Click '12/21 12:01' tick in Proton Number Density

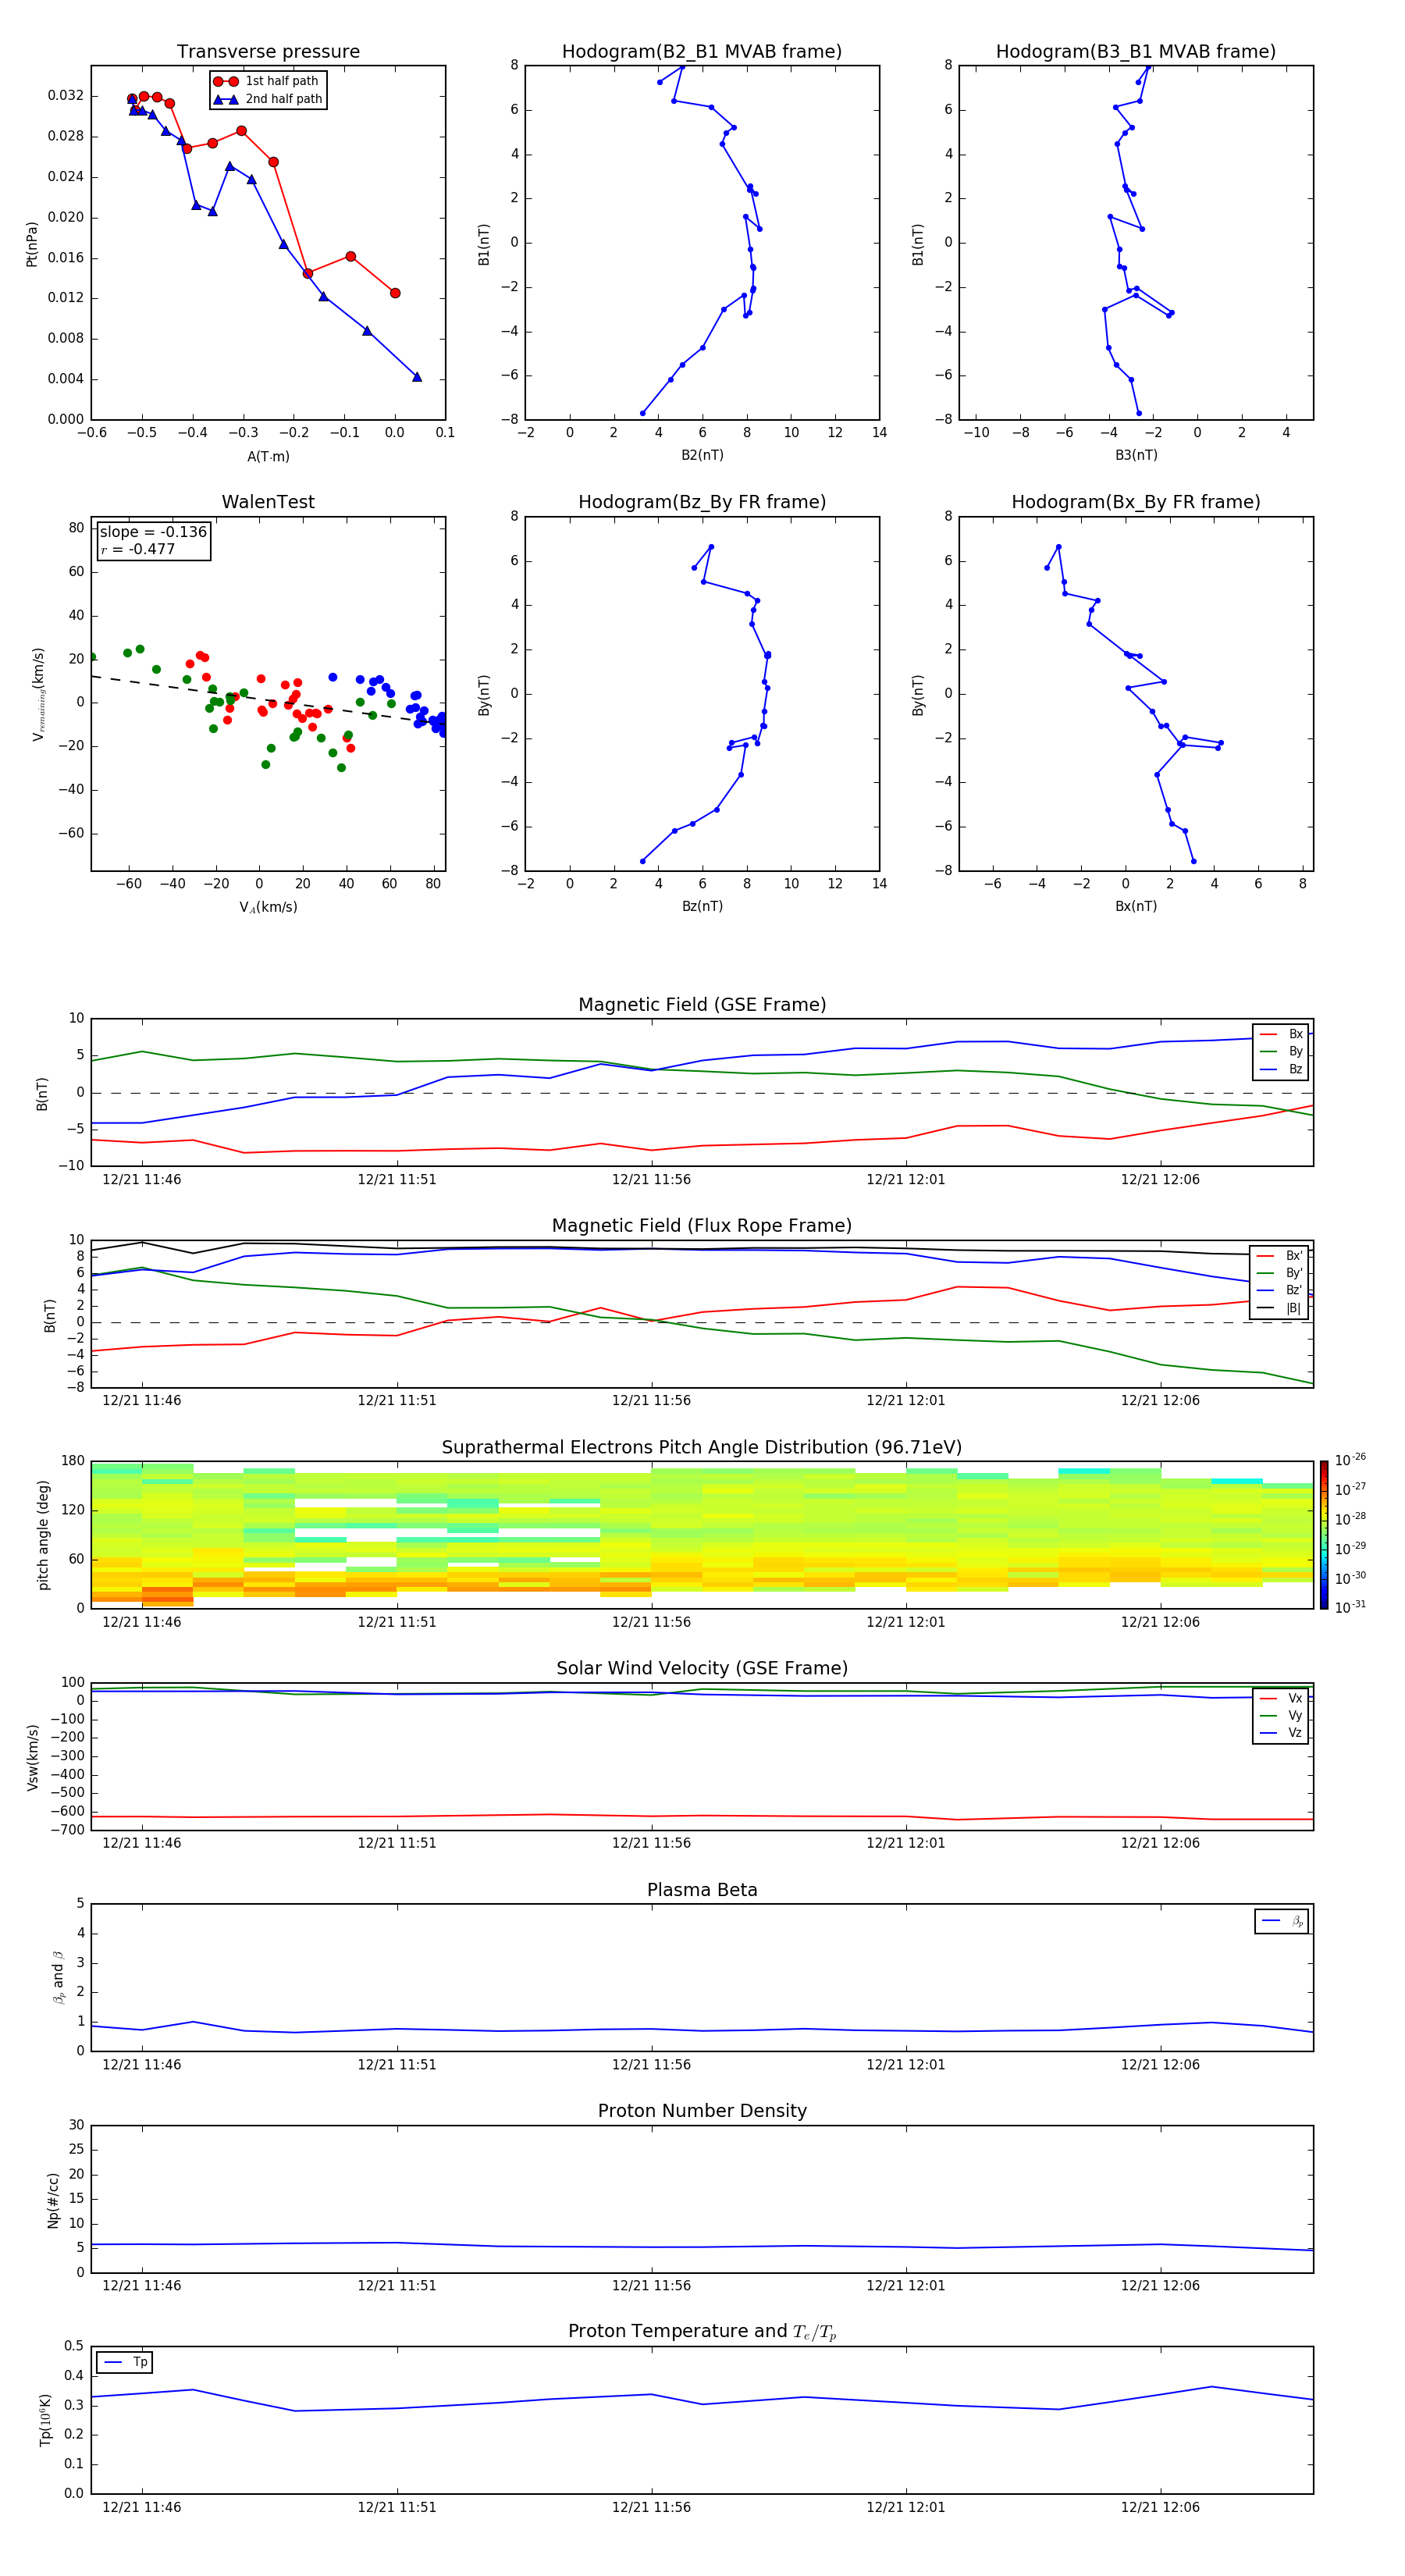[906, 2286]
